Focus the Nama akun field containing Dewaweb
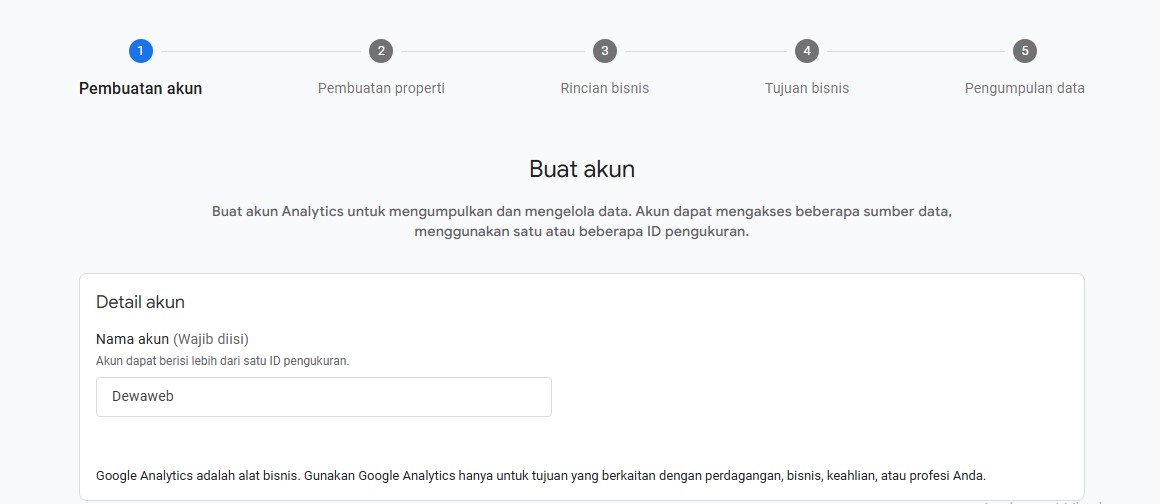The width and height of the screenshot is (1160, 504). click(x=324, y=397)
